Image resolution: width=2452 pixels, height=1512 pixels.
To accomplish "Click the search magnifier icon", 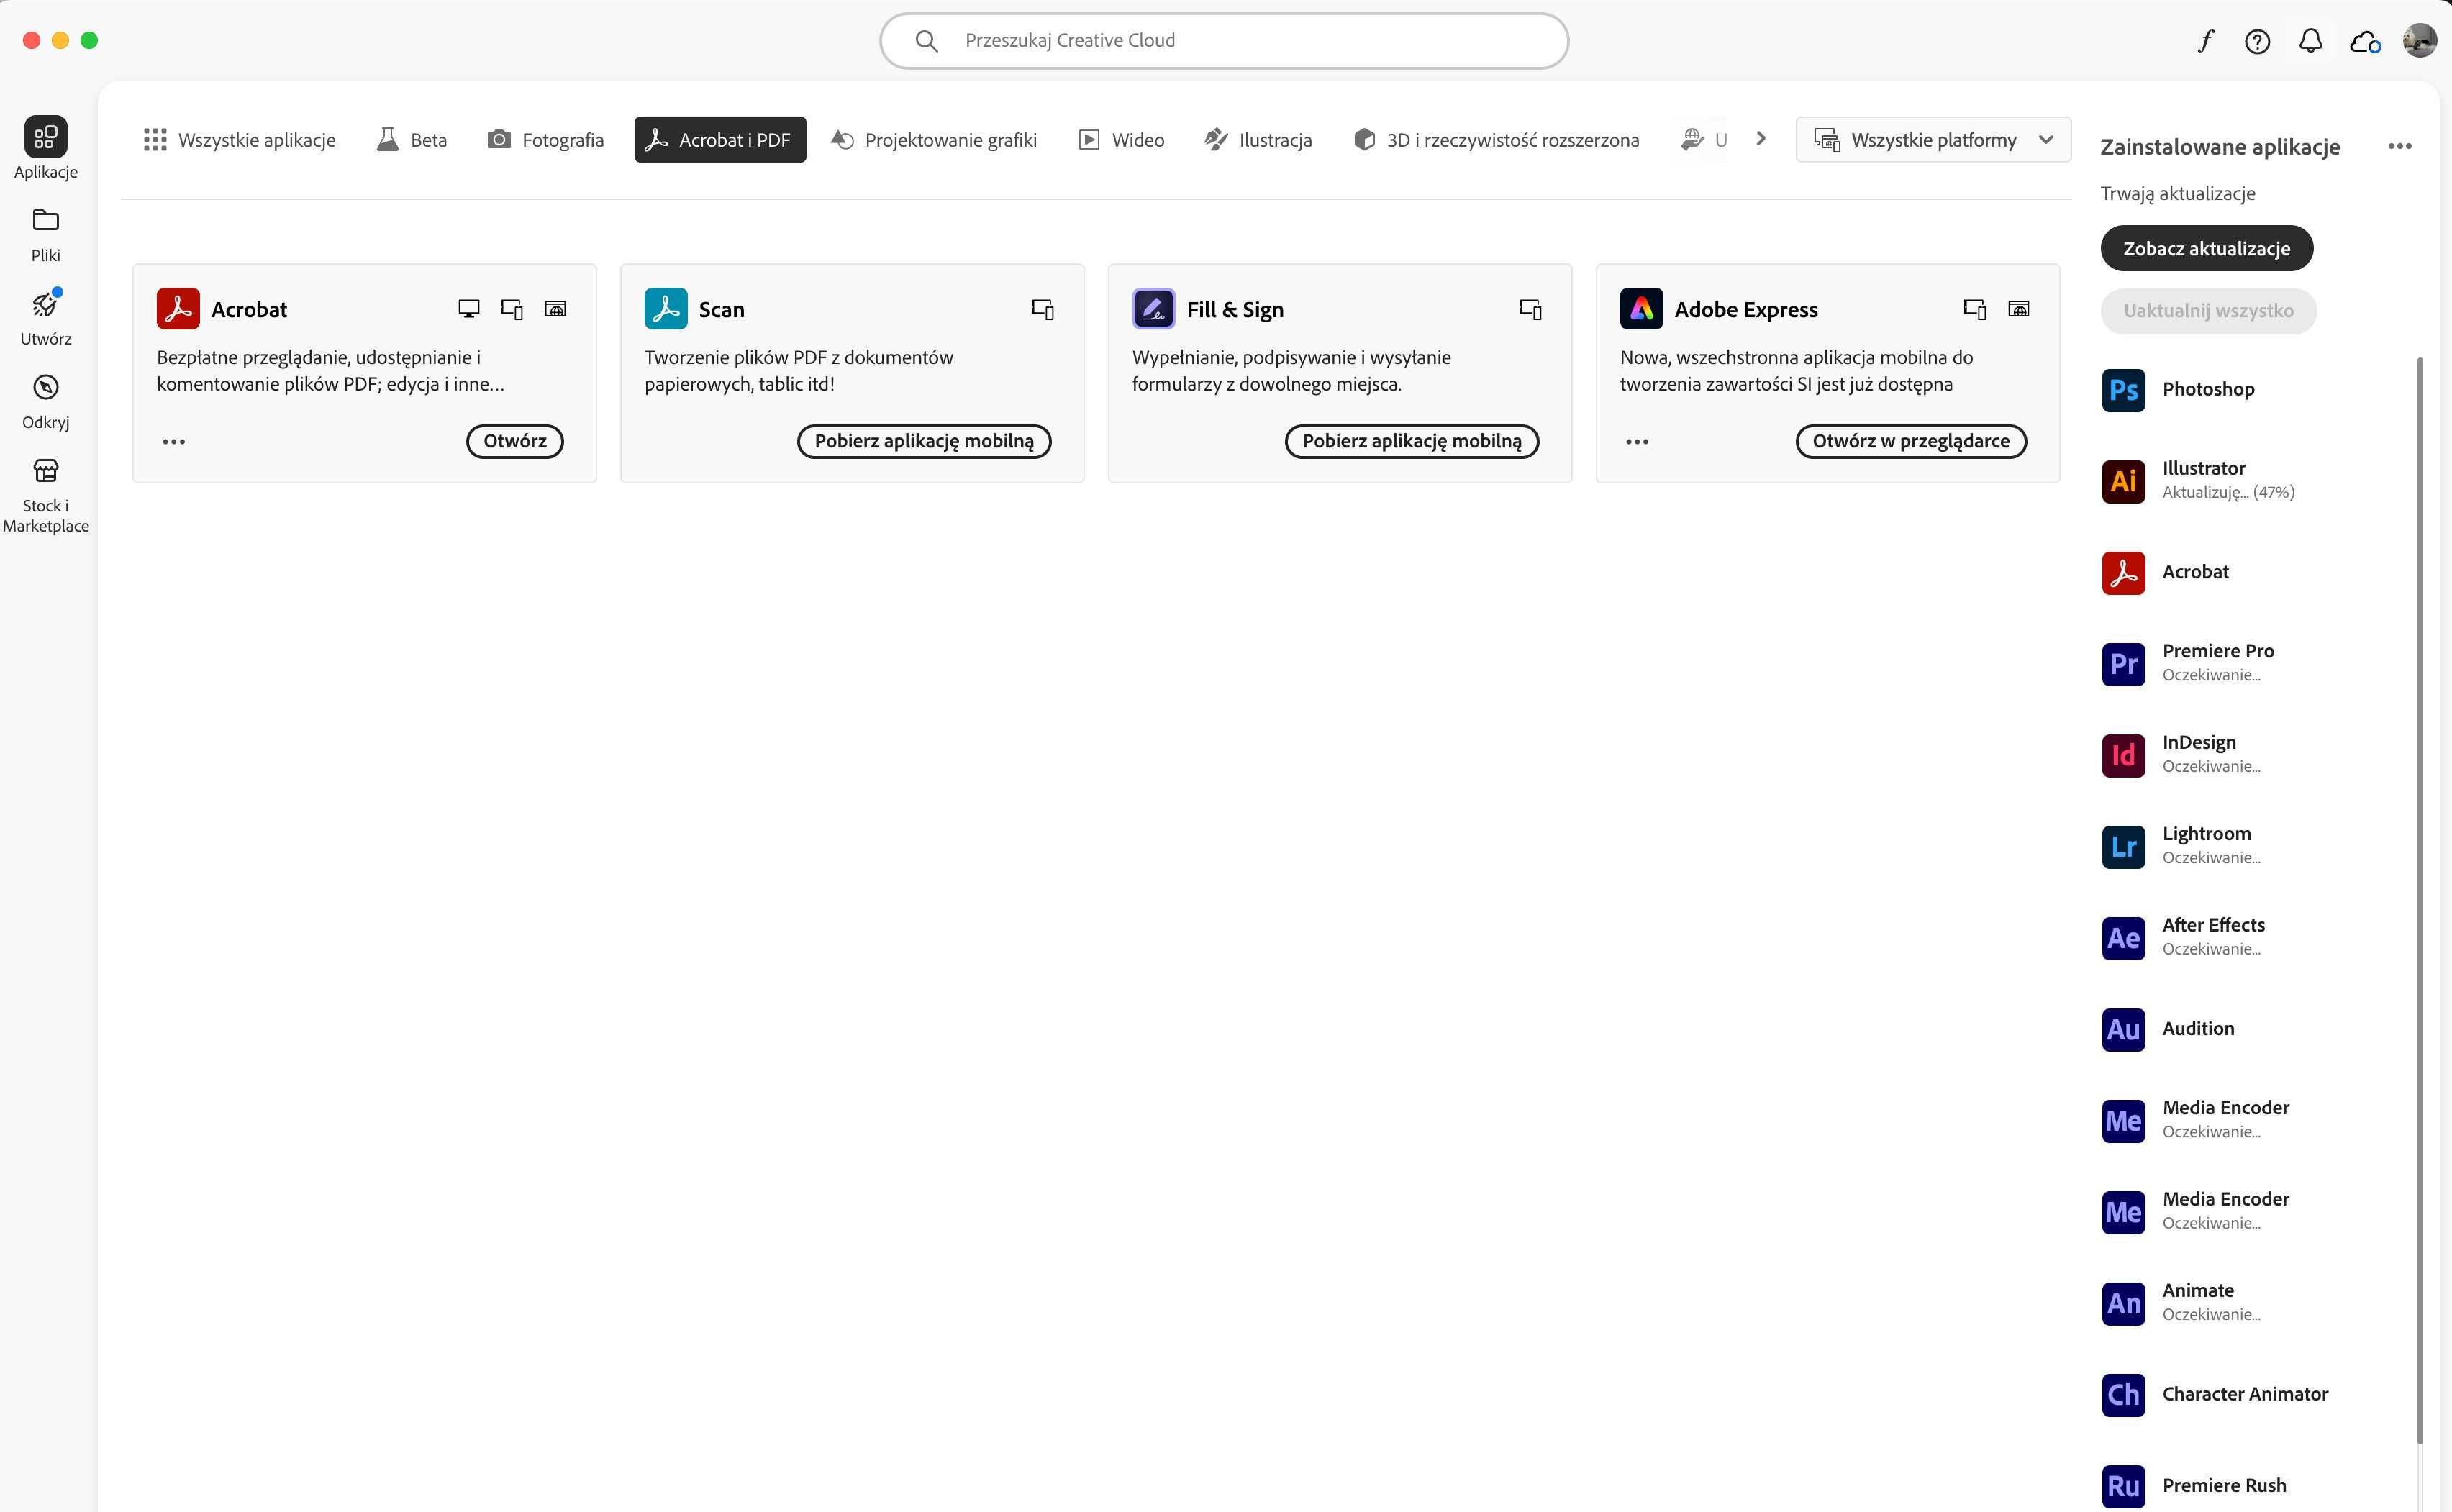I will (x=926, y=41).
